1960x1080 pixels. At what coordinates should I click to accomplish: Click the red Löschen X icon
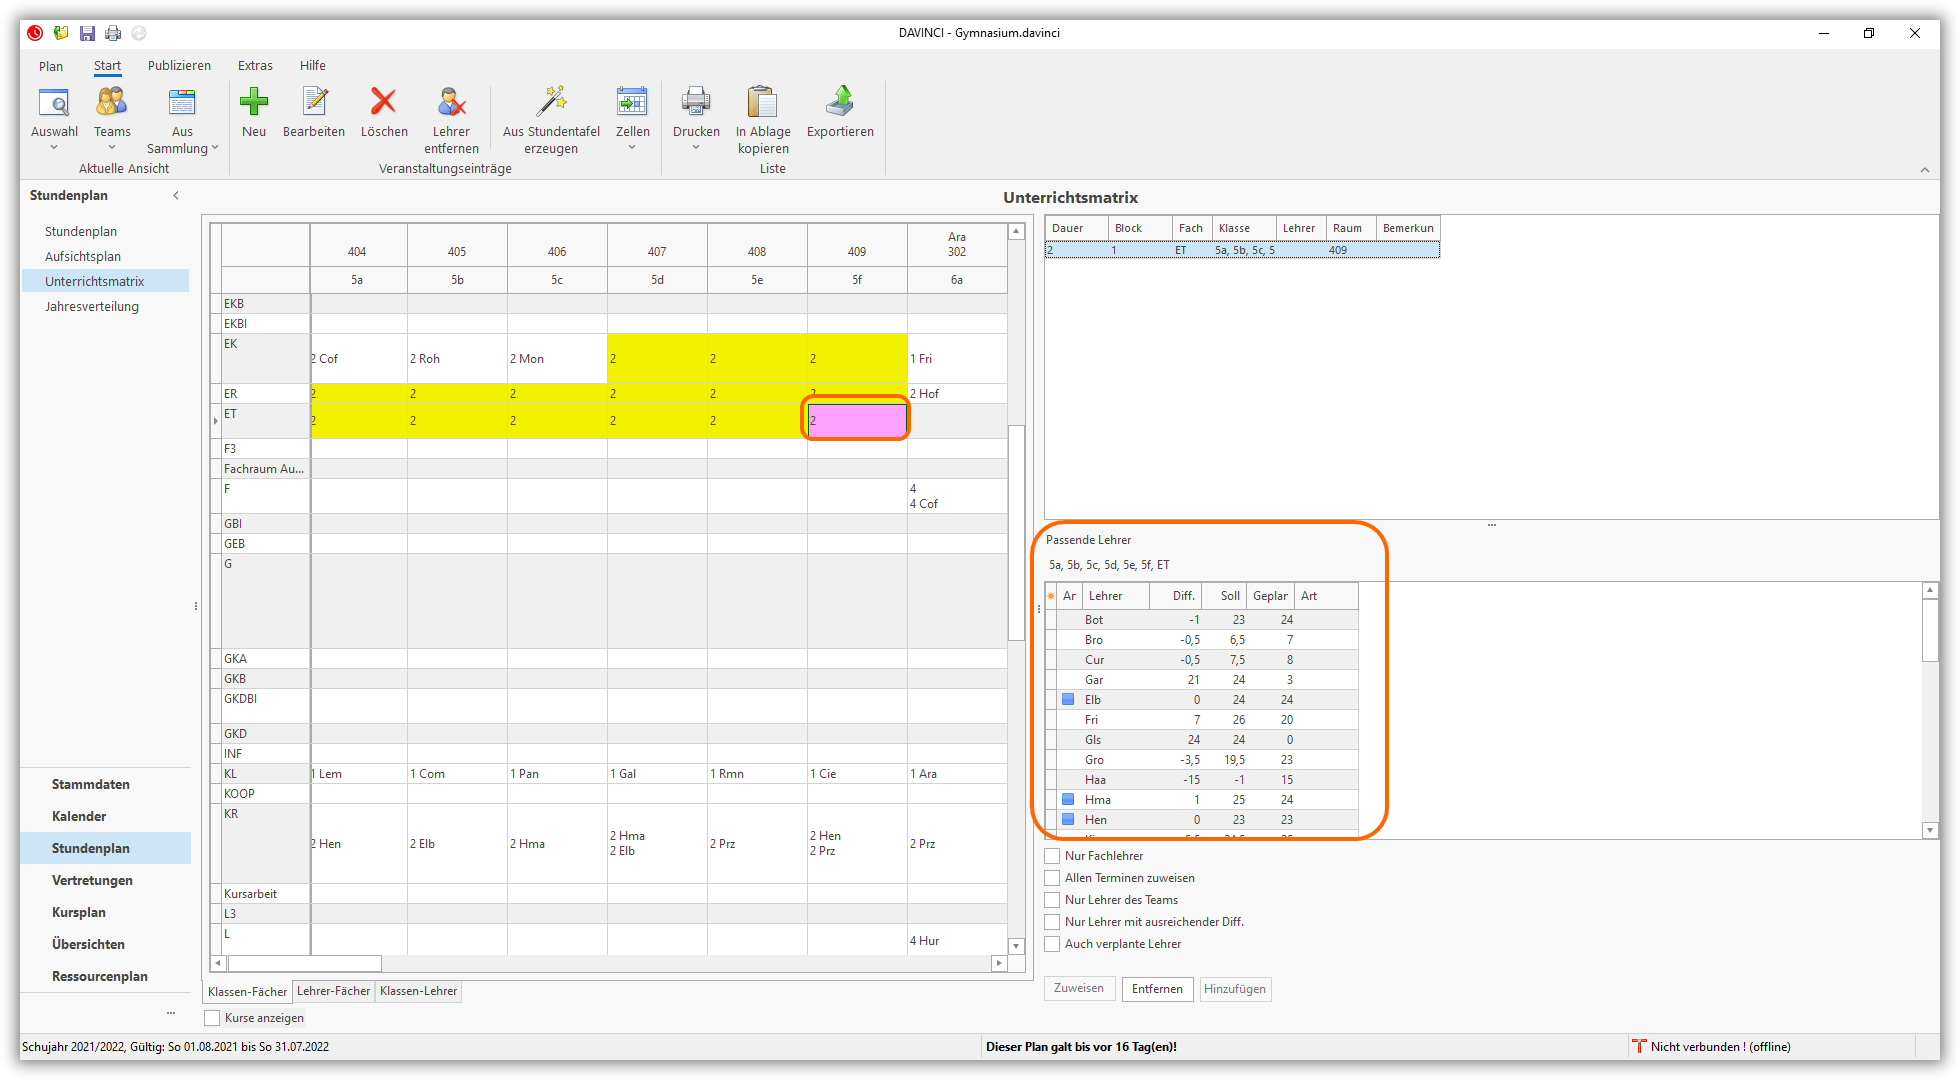point(384,102)
